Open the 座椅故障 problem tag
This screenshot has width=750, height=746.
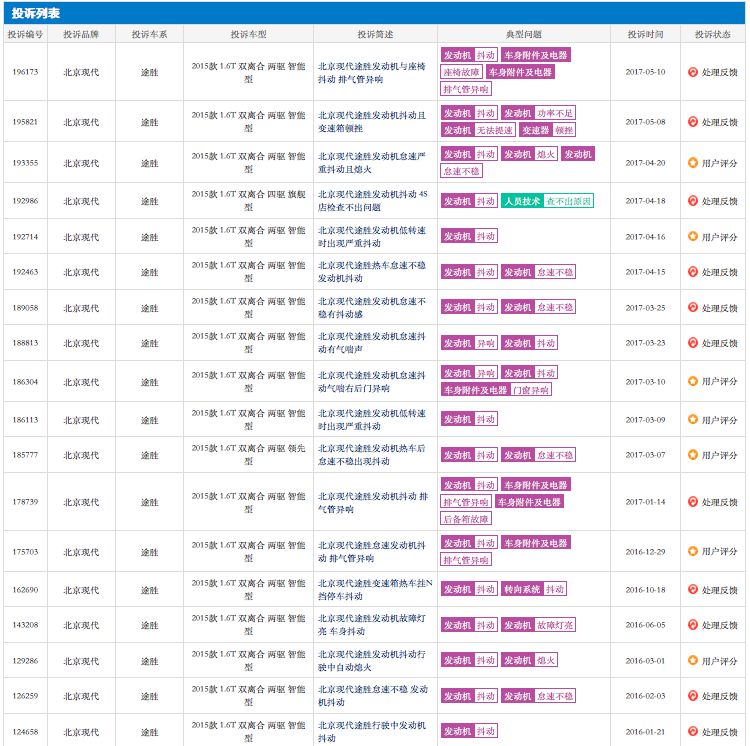click(461, 72)
